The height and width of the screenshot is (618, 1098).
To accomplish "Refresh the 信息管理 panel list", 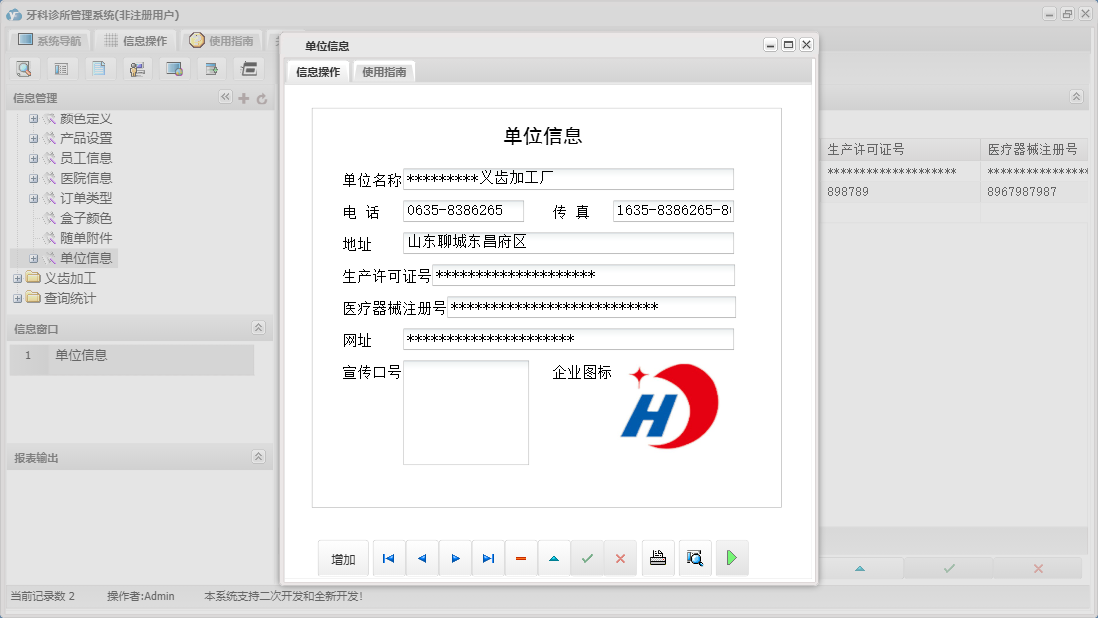I will (262, 98).
